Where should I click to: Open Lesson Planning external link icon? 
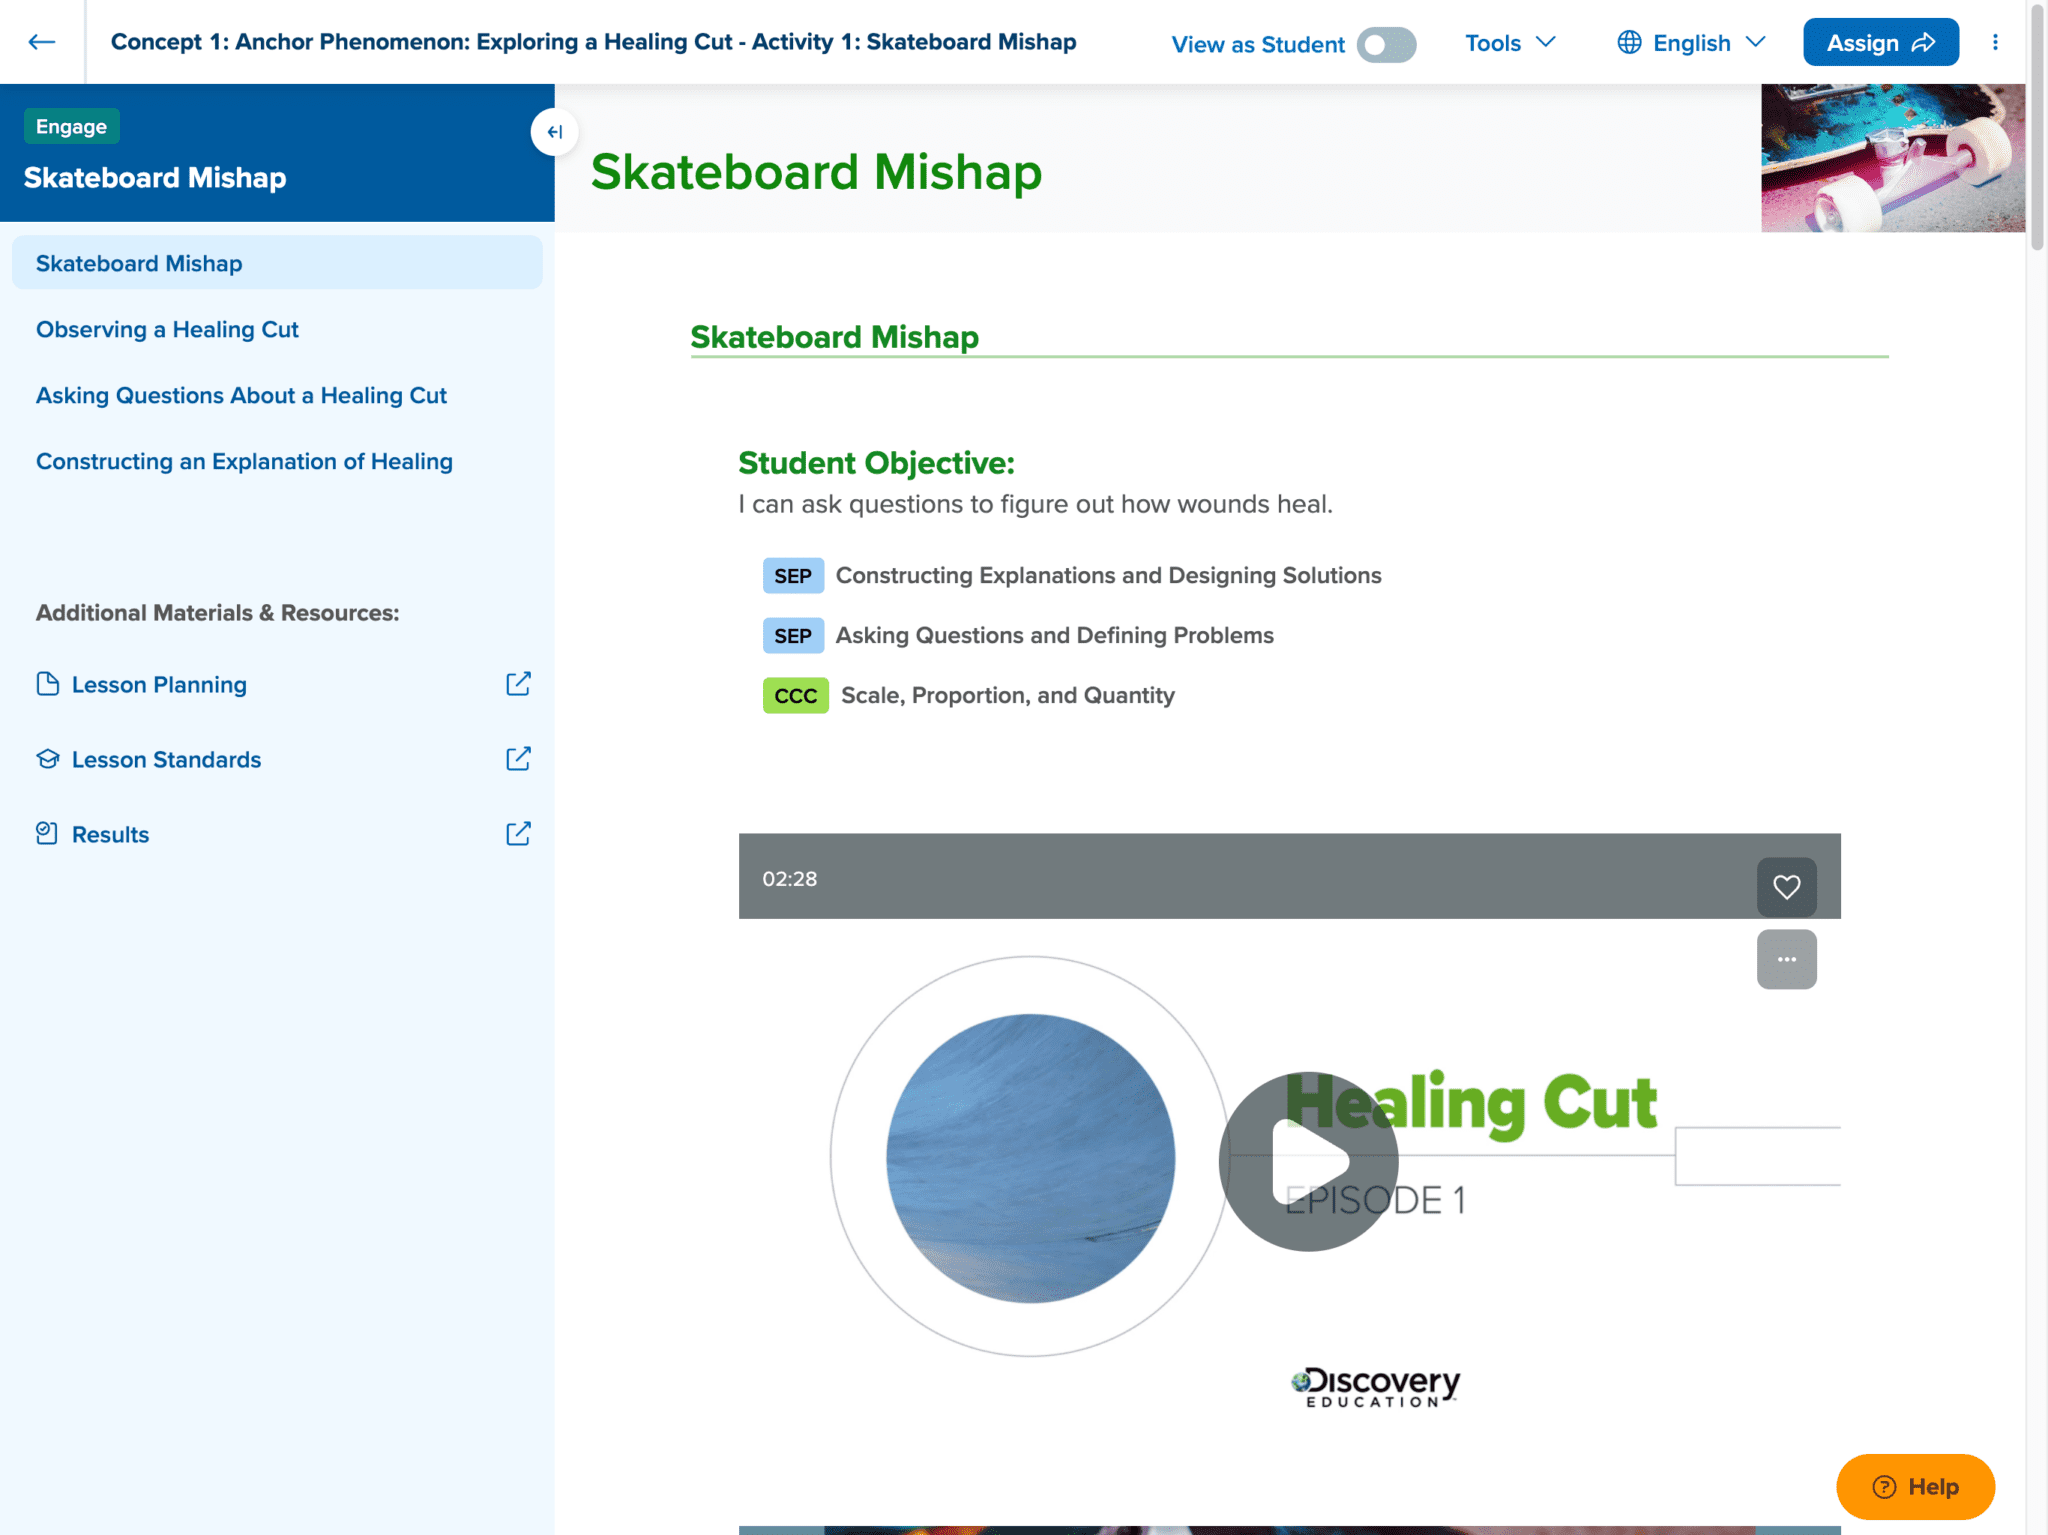[x=518, y=684]
